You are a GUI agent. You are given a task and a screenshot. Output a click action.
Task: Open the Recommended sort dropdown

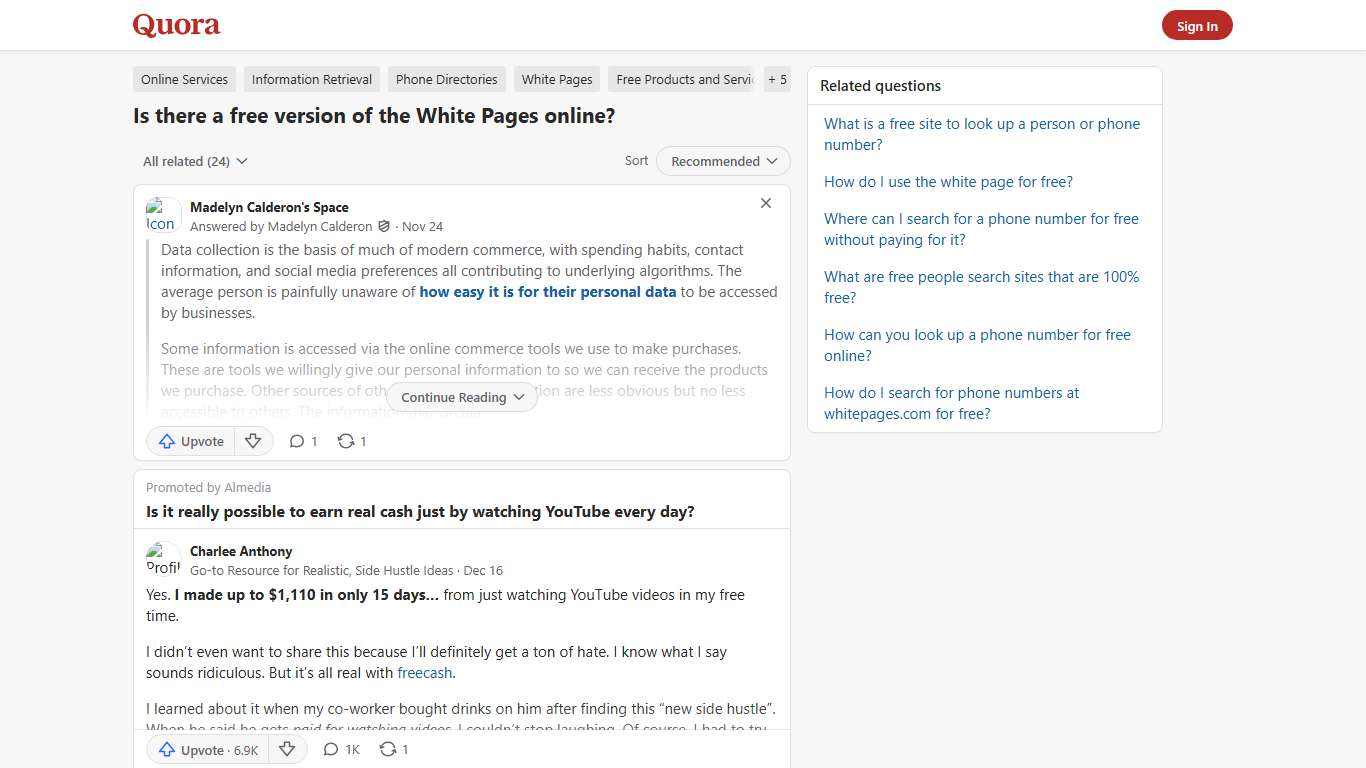[x=722, y=161]
